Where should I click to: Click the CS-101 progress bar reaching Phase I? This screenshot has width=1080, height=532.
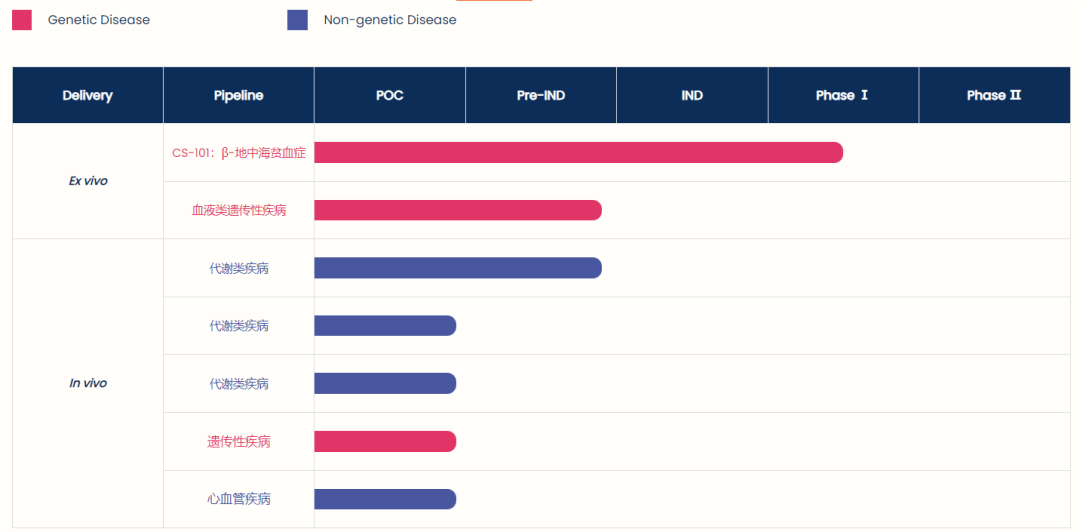point(578,153)
